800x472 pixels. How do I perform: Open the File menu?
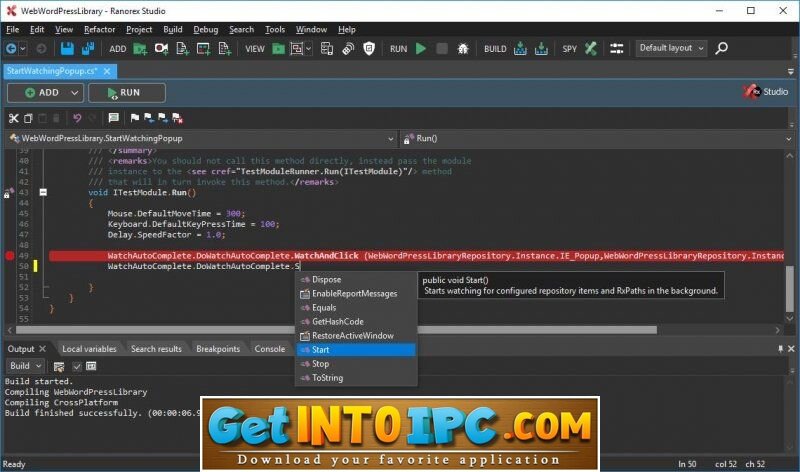12,29
